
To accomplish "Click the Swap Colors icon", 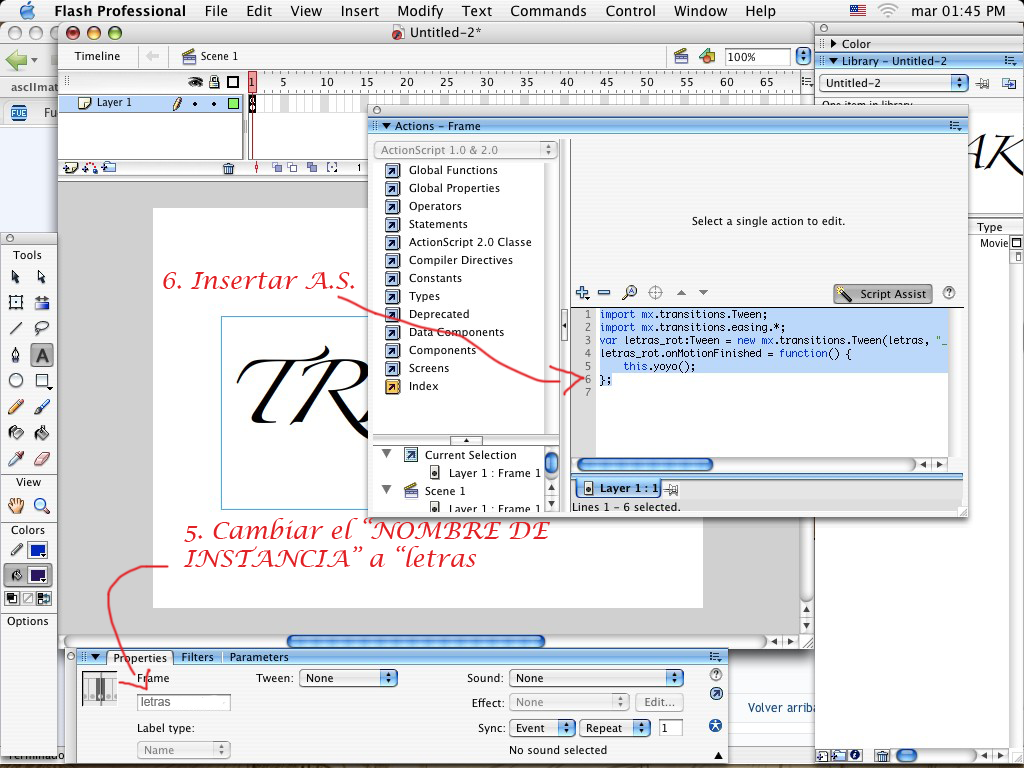I will (44, 598).
